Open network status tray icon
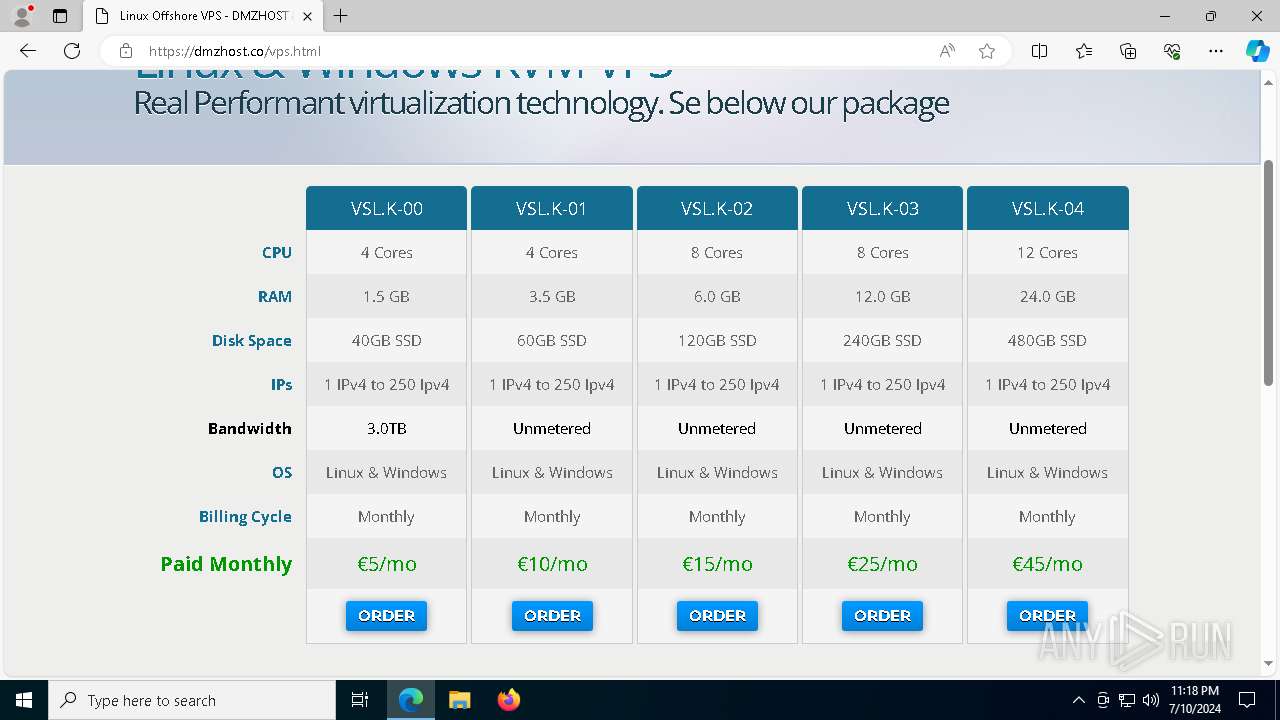 click(1127, 700)
